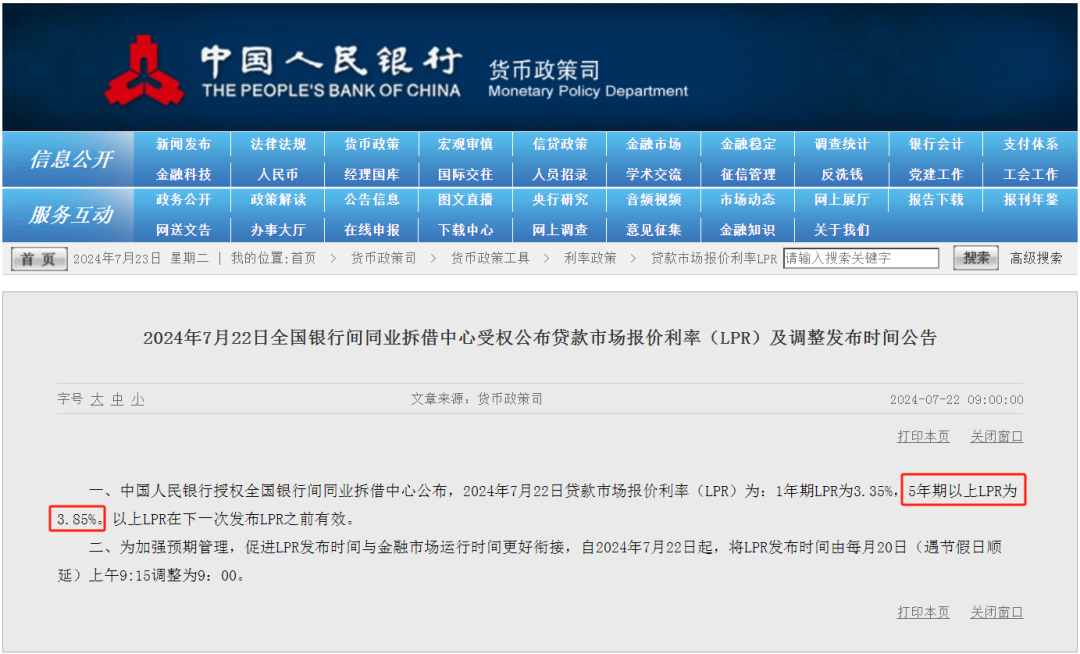Open 党建工作 menu item
This screenshot has height=654, width=1080.
(x=936, y=175)
